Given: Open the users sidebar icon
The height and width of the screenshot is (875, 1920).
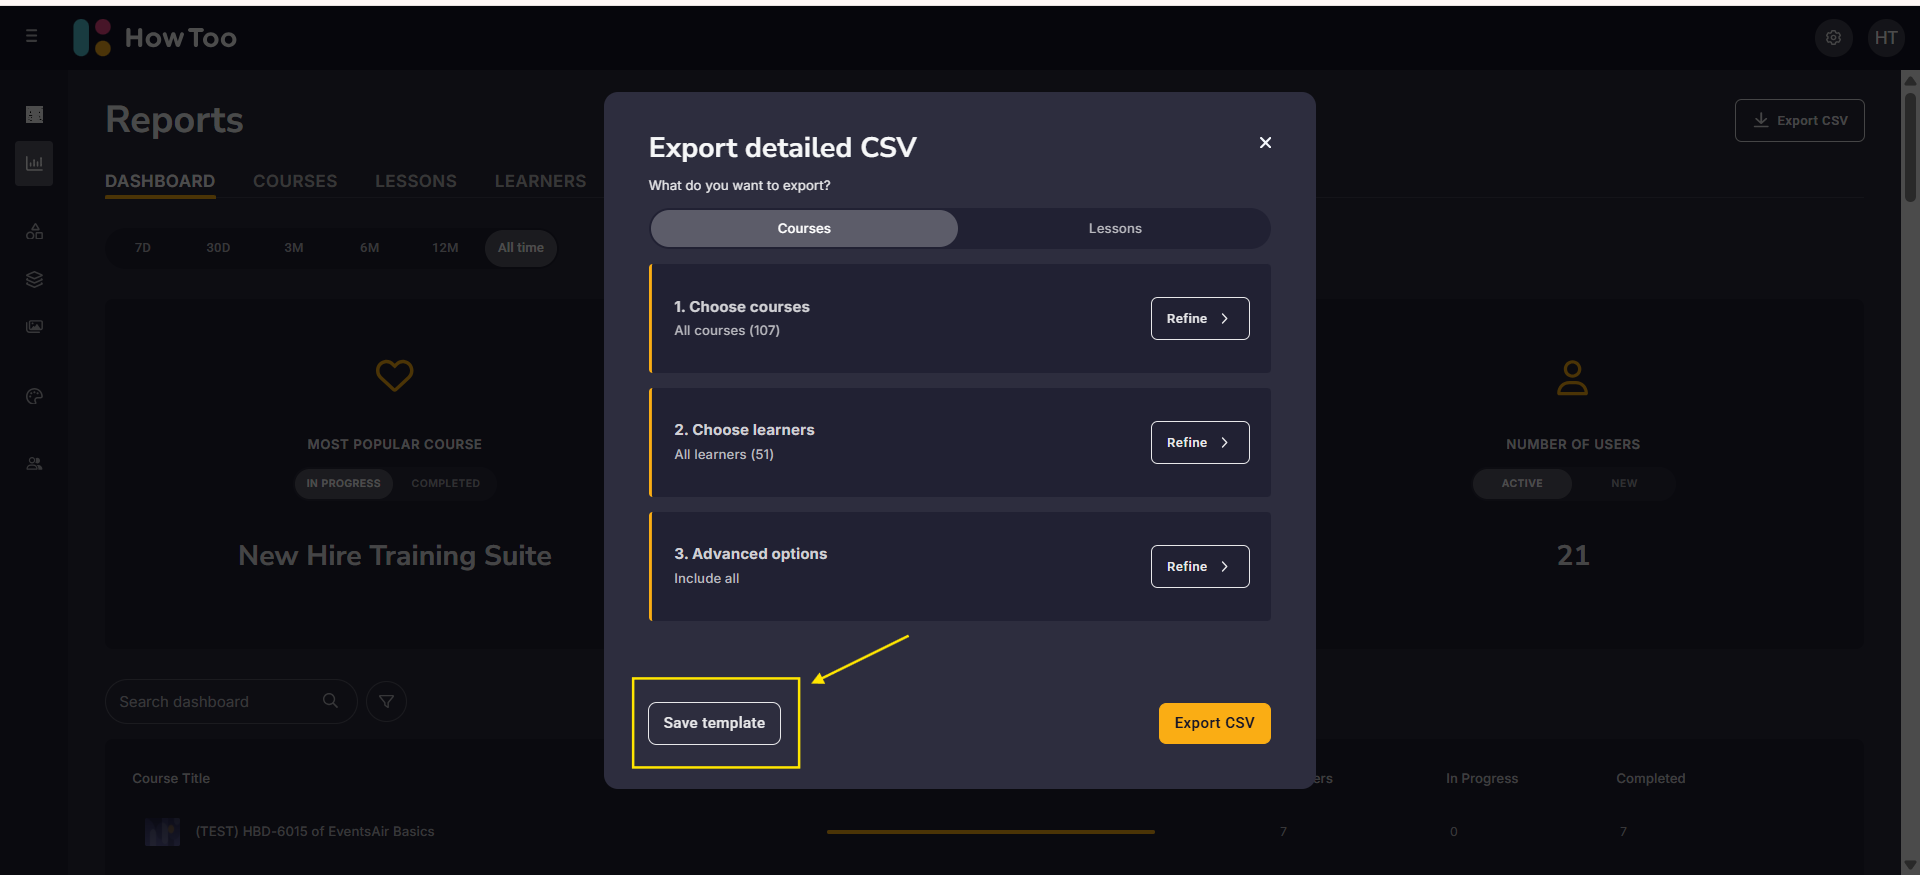Looking at the screenshot, I should [34, 464].
